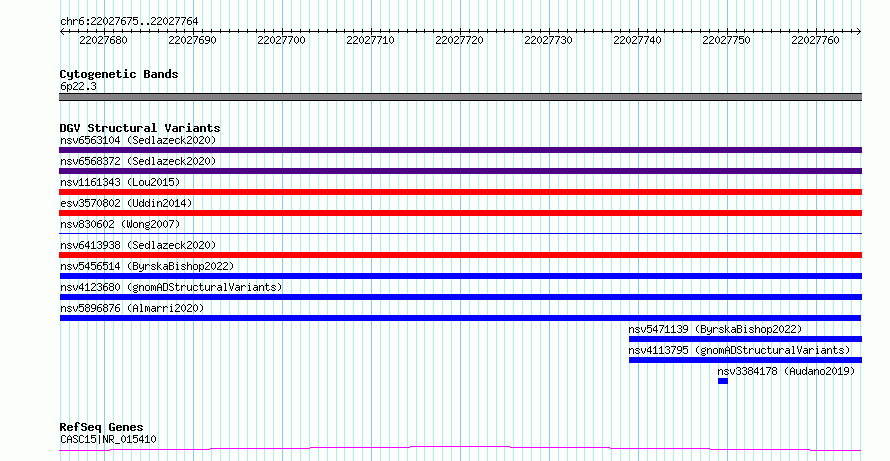Viewport: 890px width, 461px height.
Task: Click the red bar under nsv6413938
Action: [x=460, y=255]
